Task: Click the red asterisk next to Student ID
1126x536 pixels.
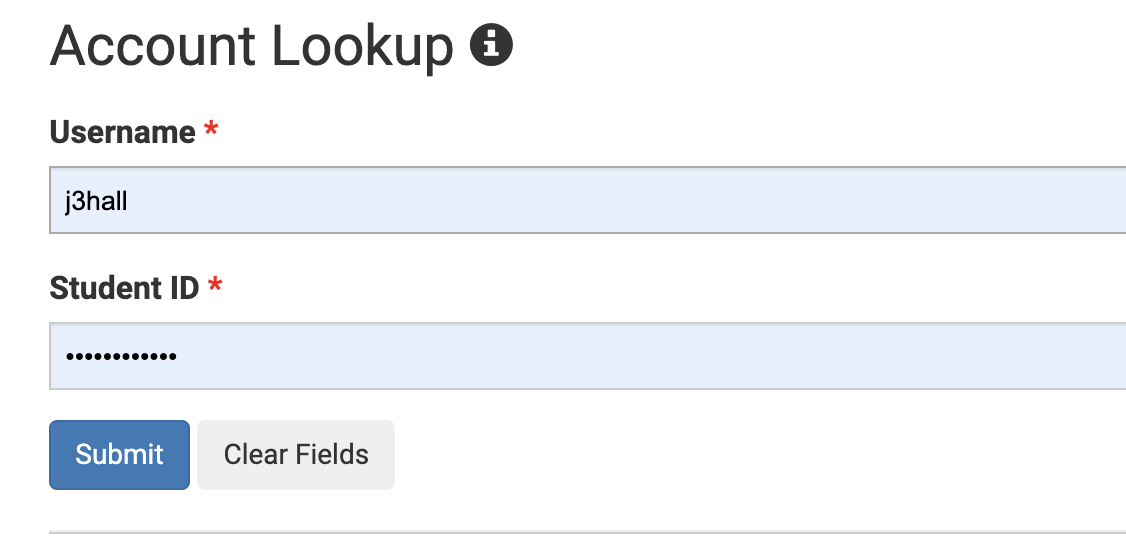Action: 215,285
